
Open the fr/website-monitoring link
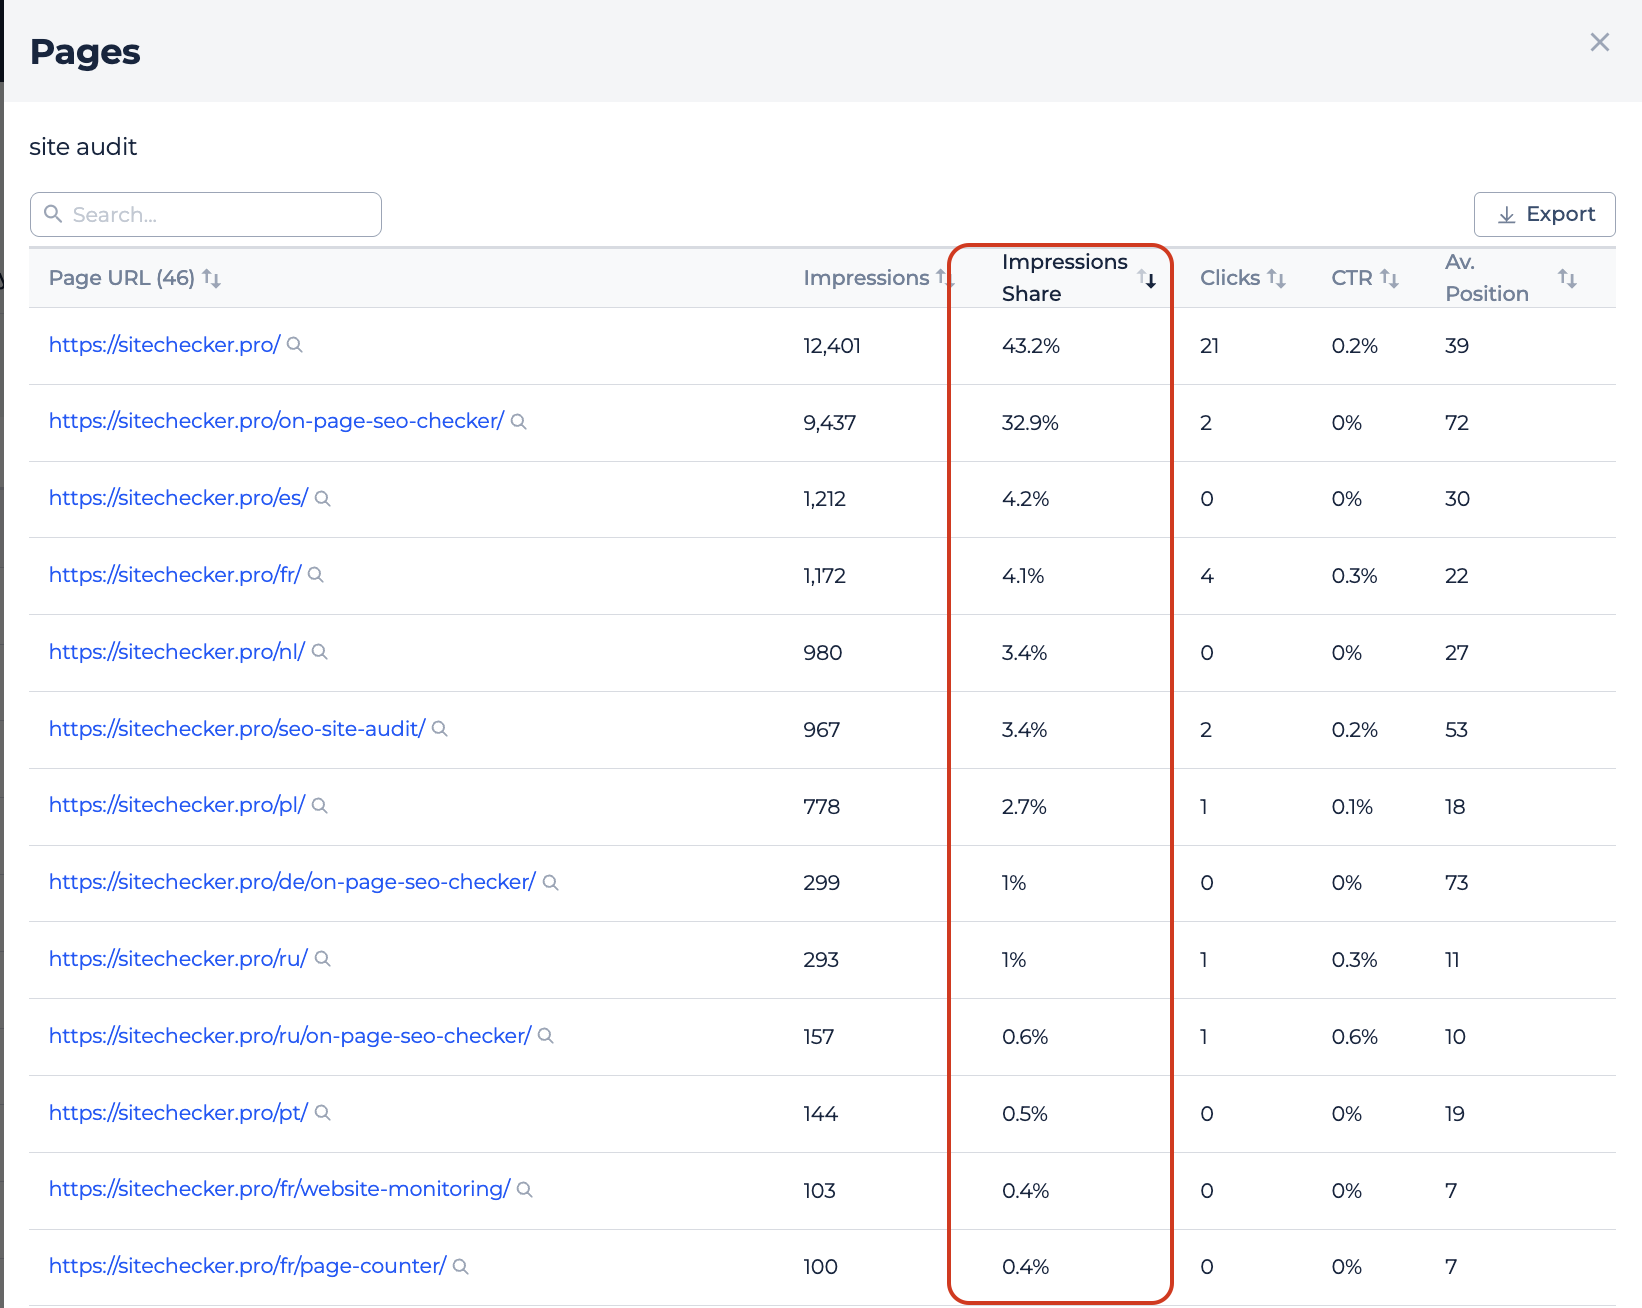point(279,1189)
